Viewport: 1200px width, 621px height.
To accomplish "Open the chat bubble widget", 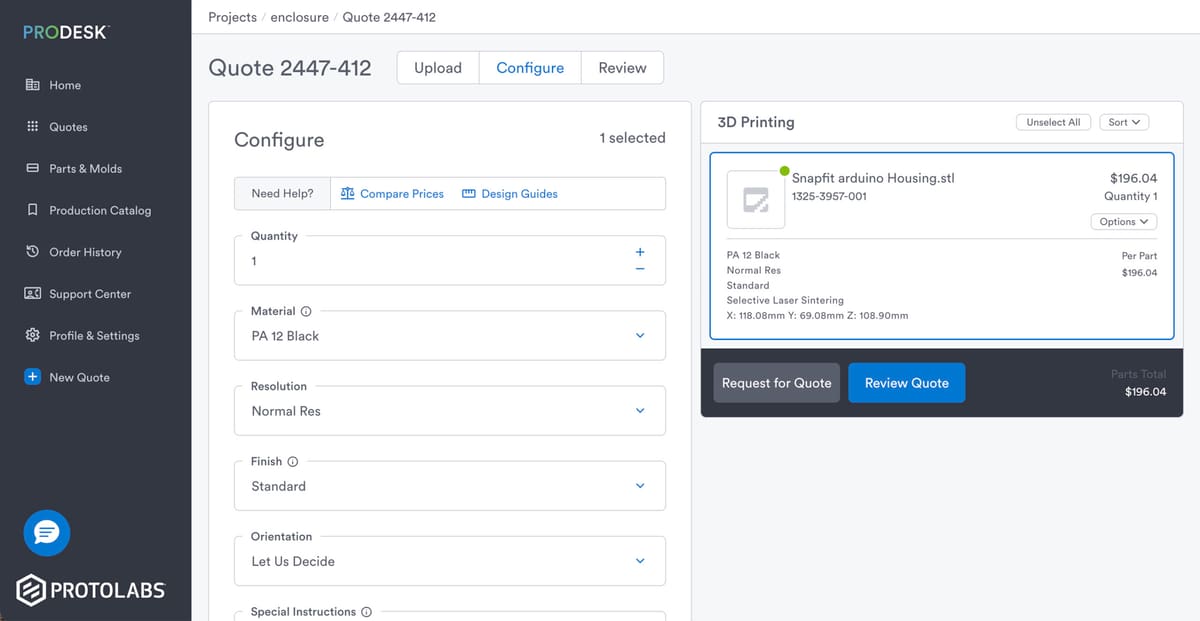I will (47, 532).
